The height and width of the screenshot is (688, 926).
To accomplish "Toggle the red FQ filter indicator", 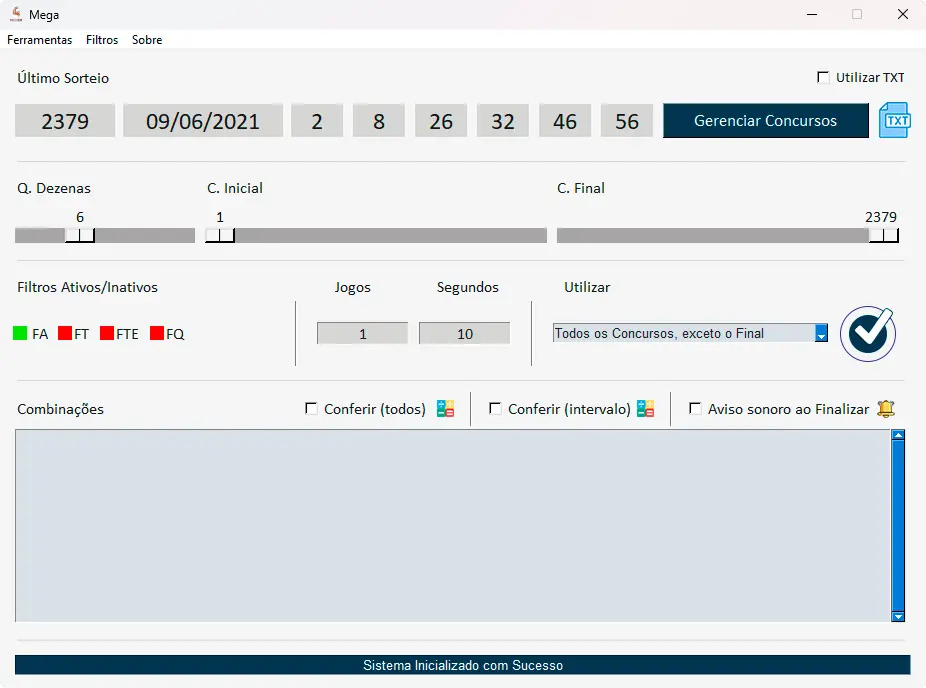I will 157,334.
